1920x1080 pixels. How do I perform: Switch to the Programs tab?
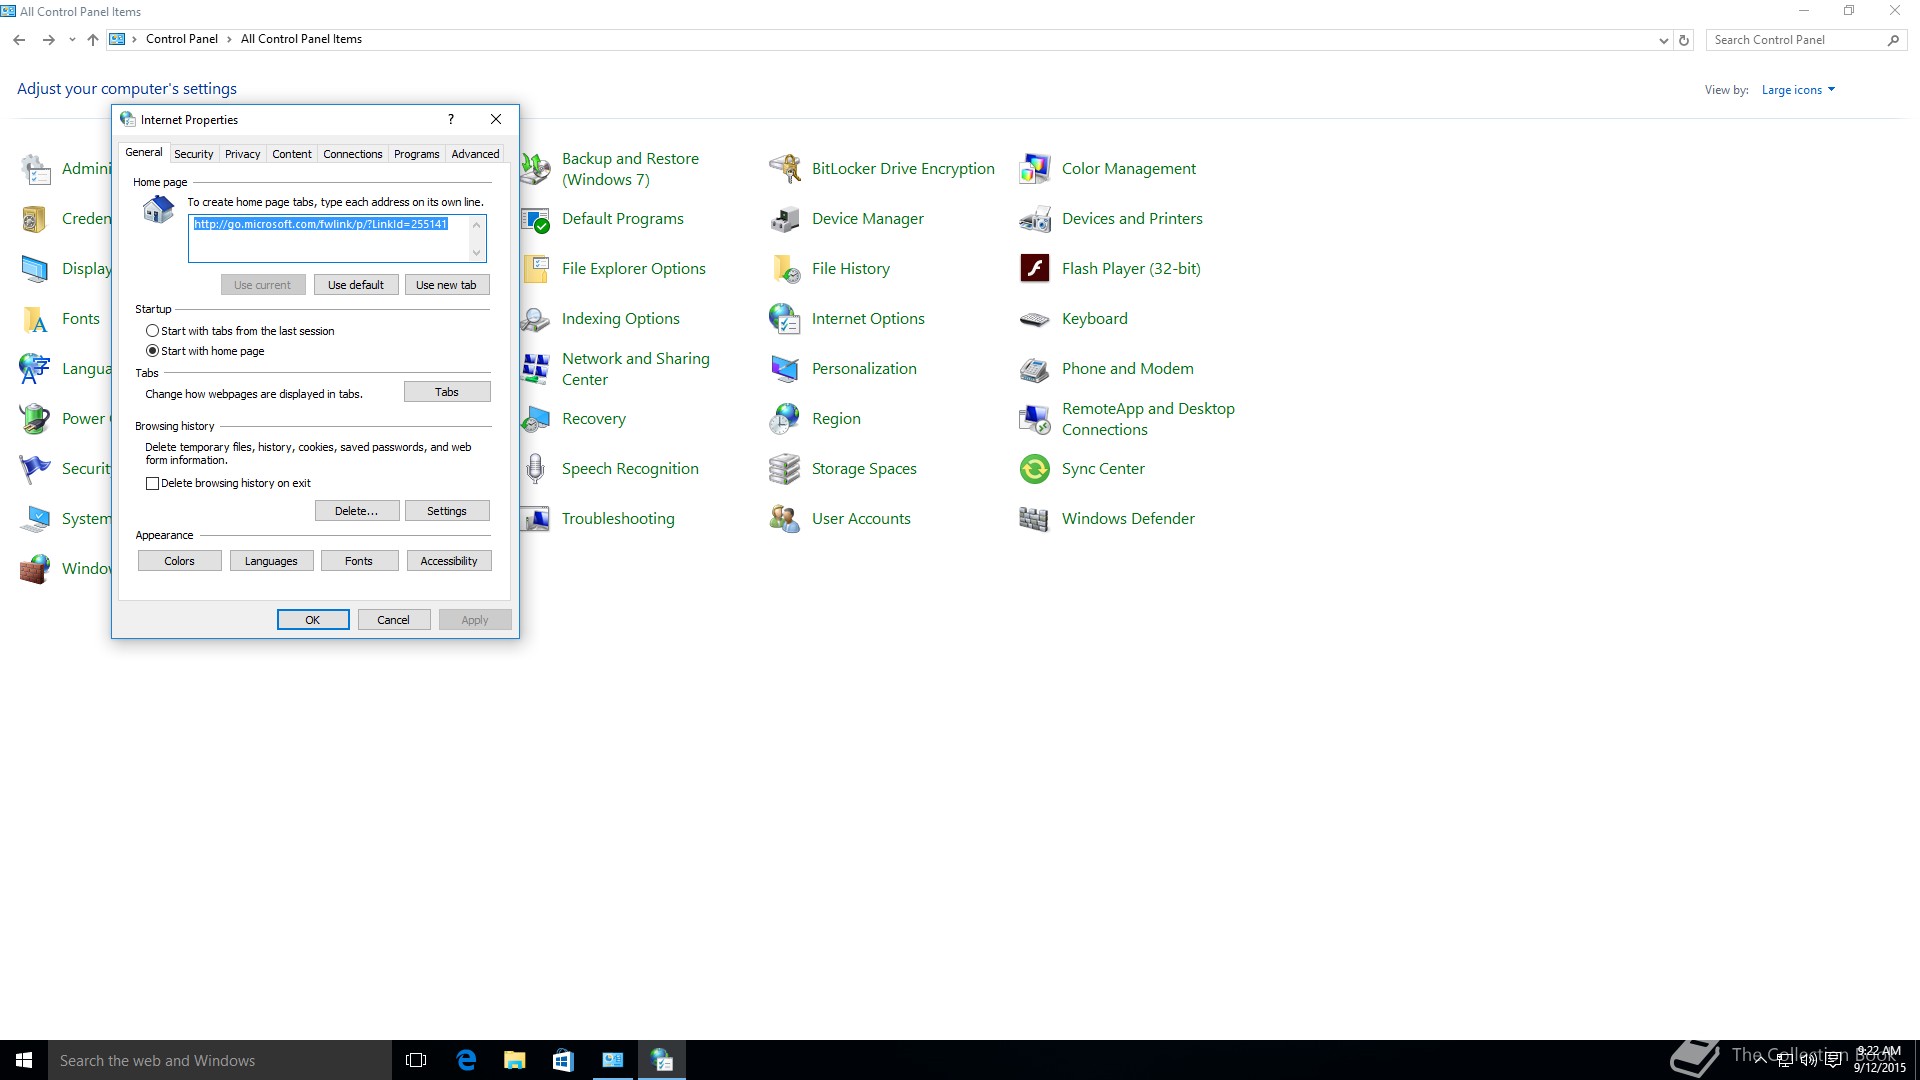point(417,154)
